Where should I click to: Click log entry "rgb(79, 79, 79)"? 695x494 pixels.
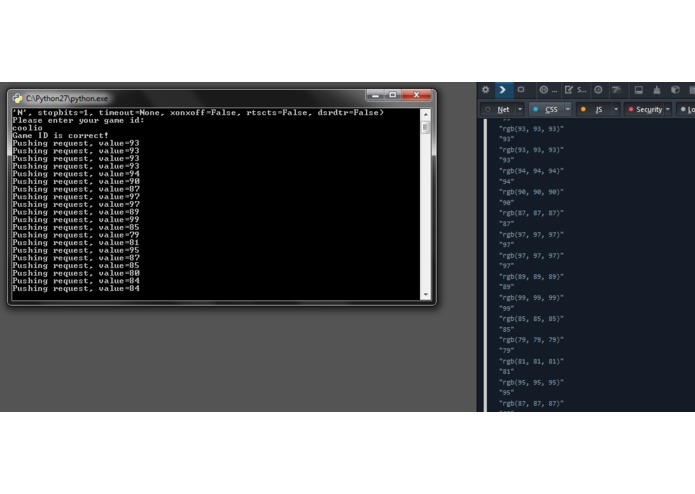(531, 340)
